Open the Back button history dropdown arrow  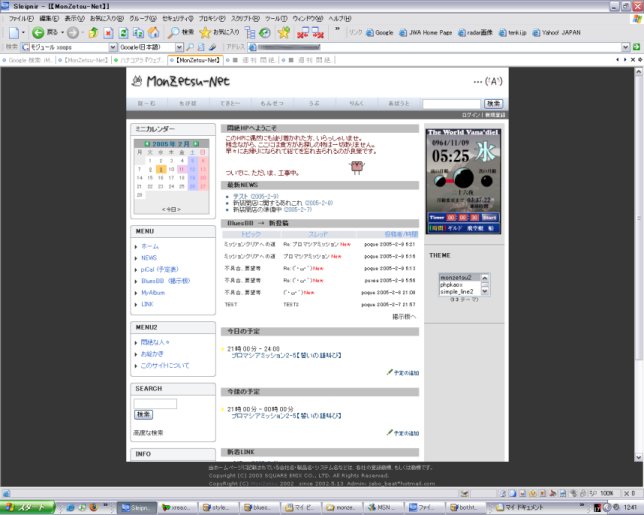pos(62,32)
